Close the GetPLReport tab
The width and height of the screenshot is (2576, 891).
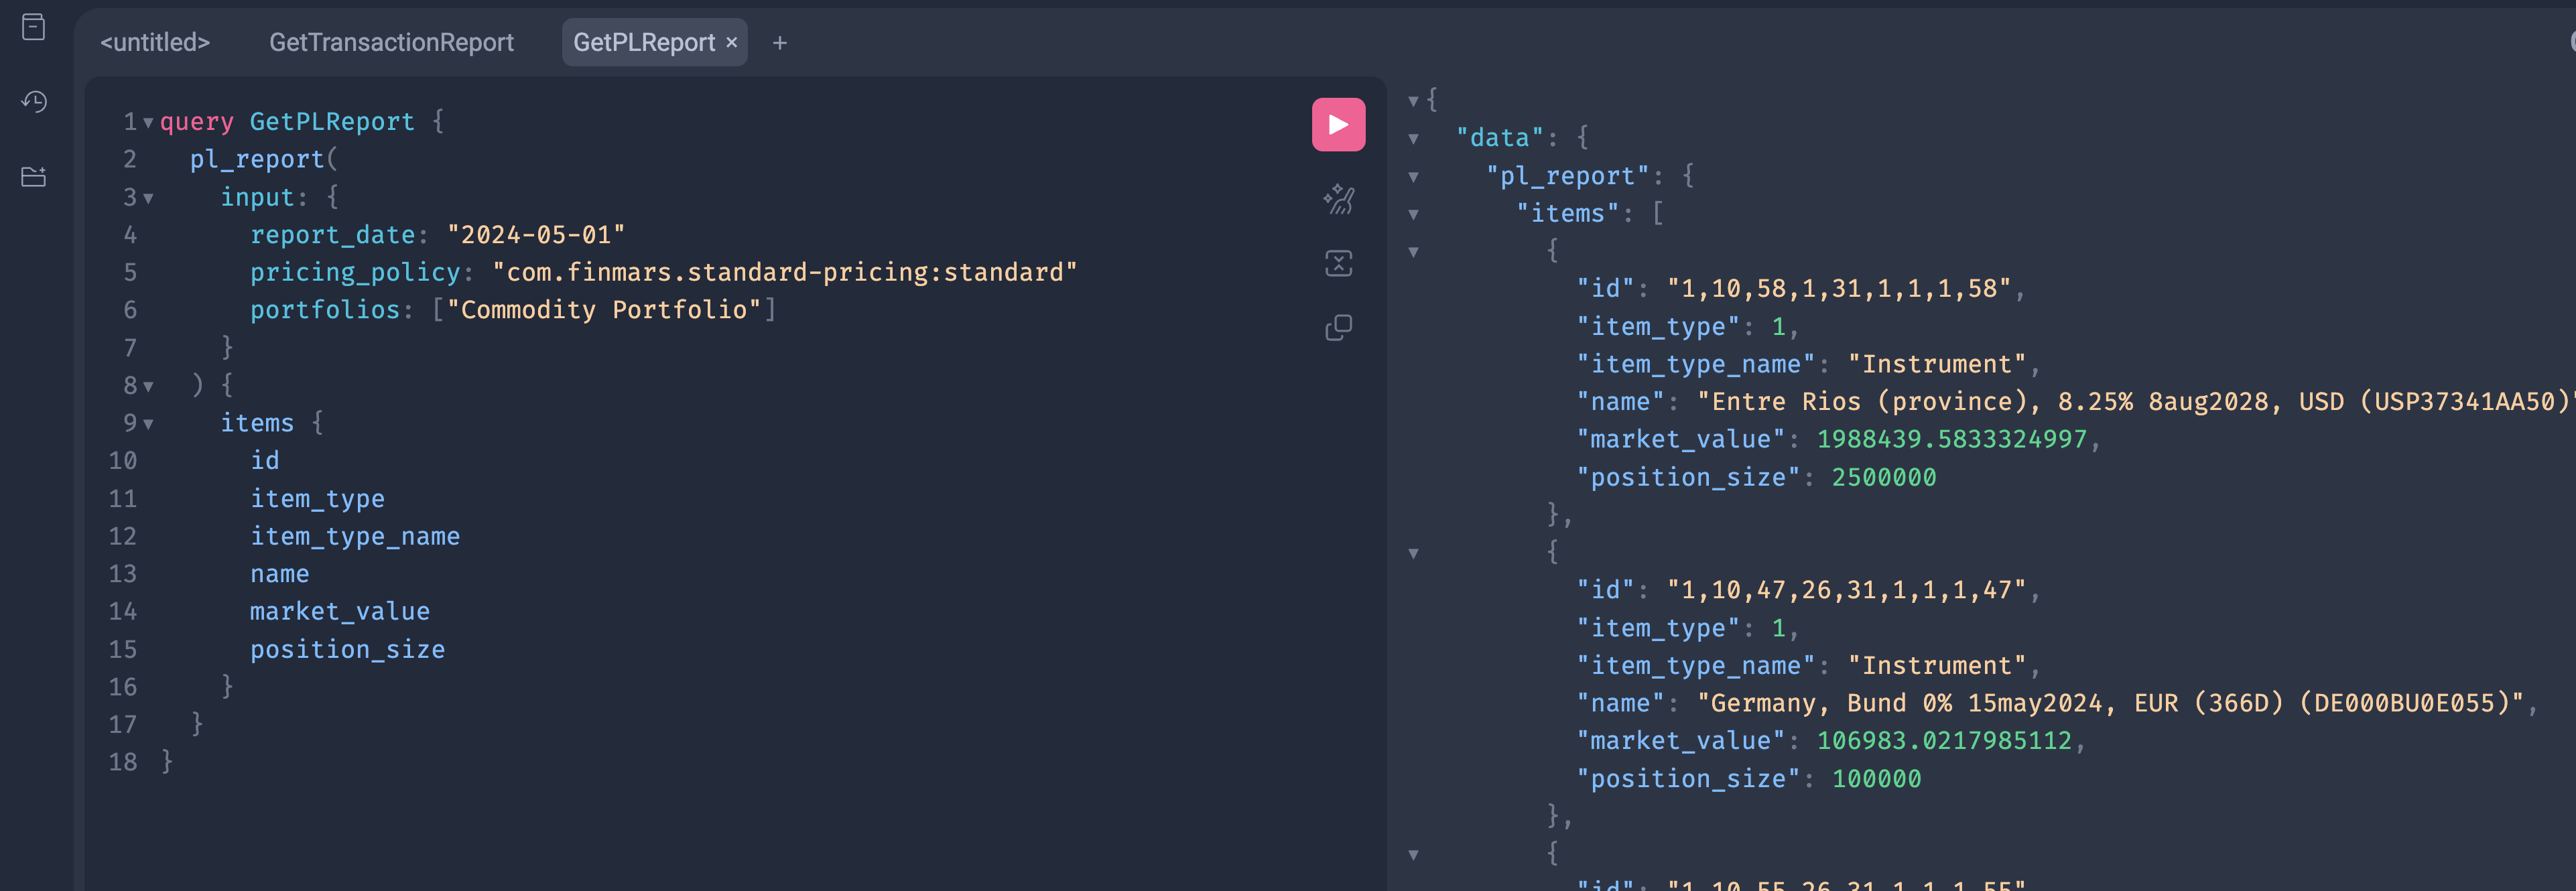732,43
